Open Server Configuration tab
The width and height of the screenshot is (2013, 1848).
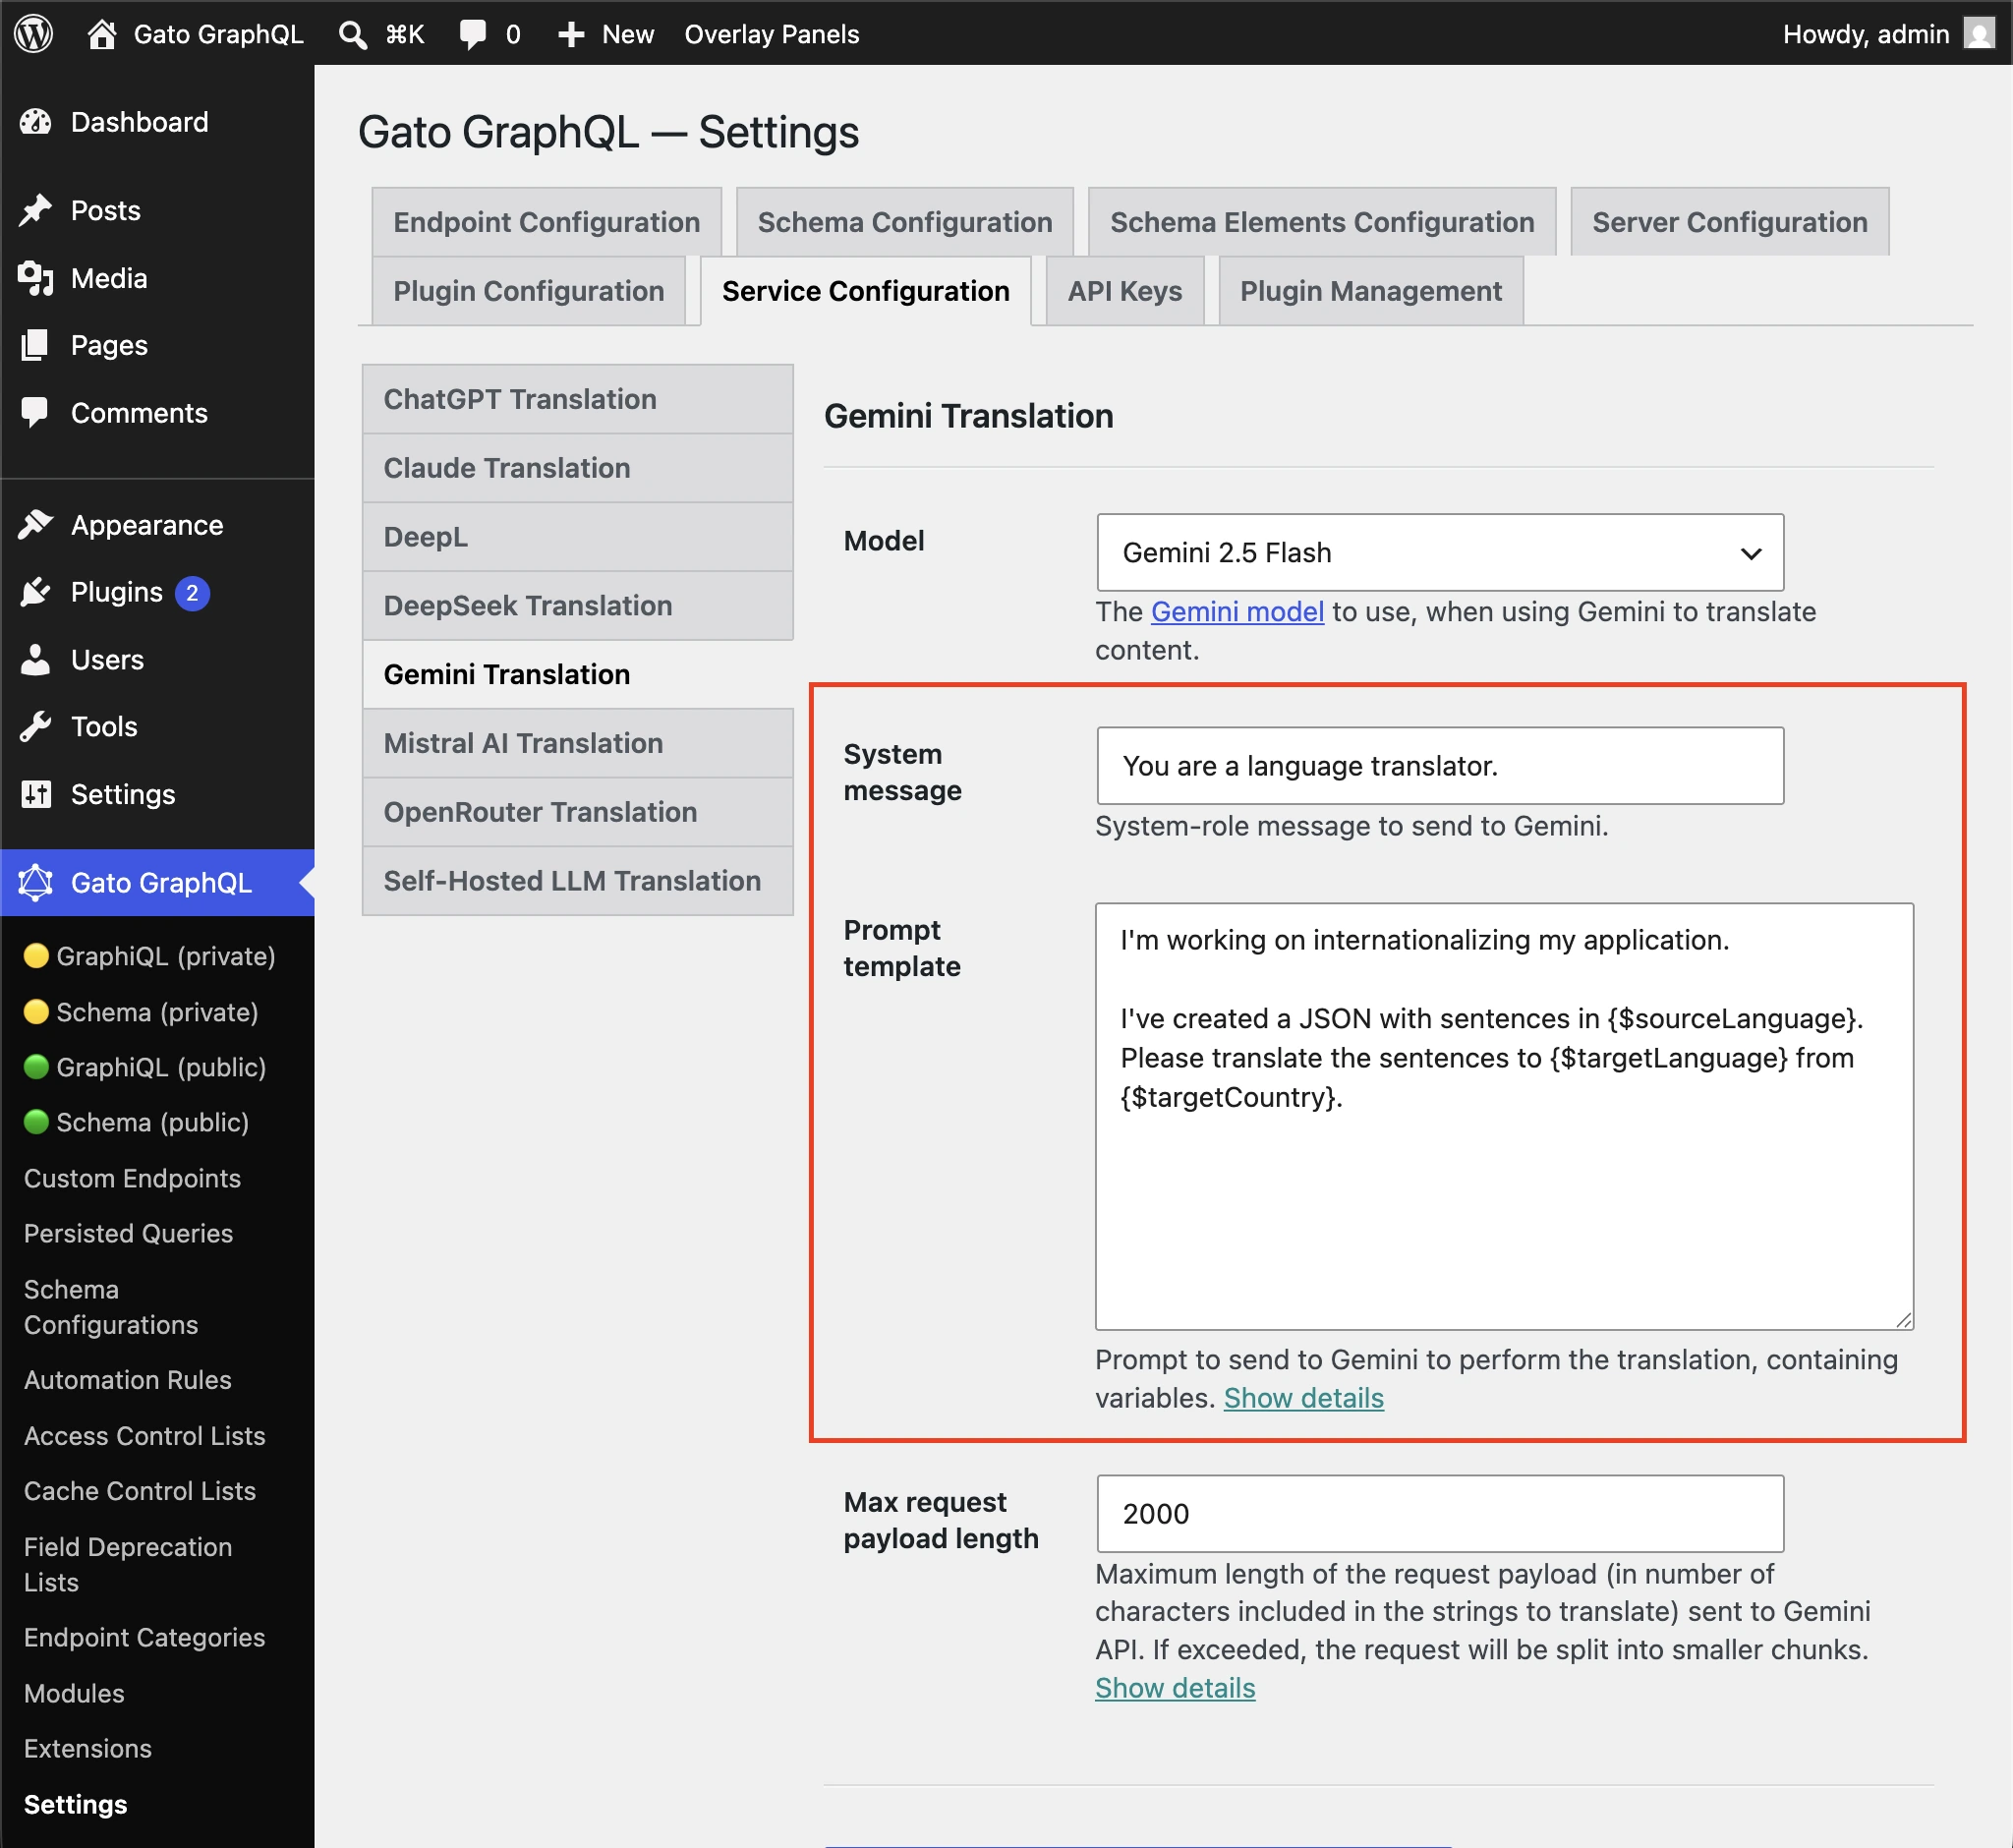(1729, 222)
